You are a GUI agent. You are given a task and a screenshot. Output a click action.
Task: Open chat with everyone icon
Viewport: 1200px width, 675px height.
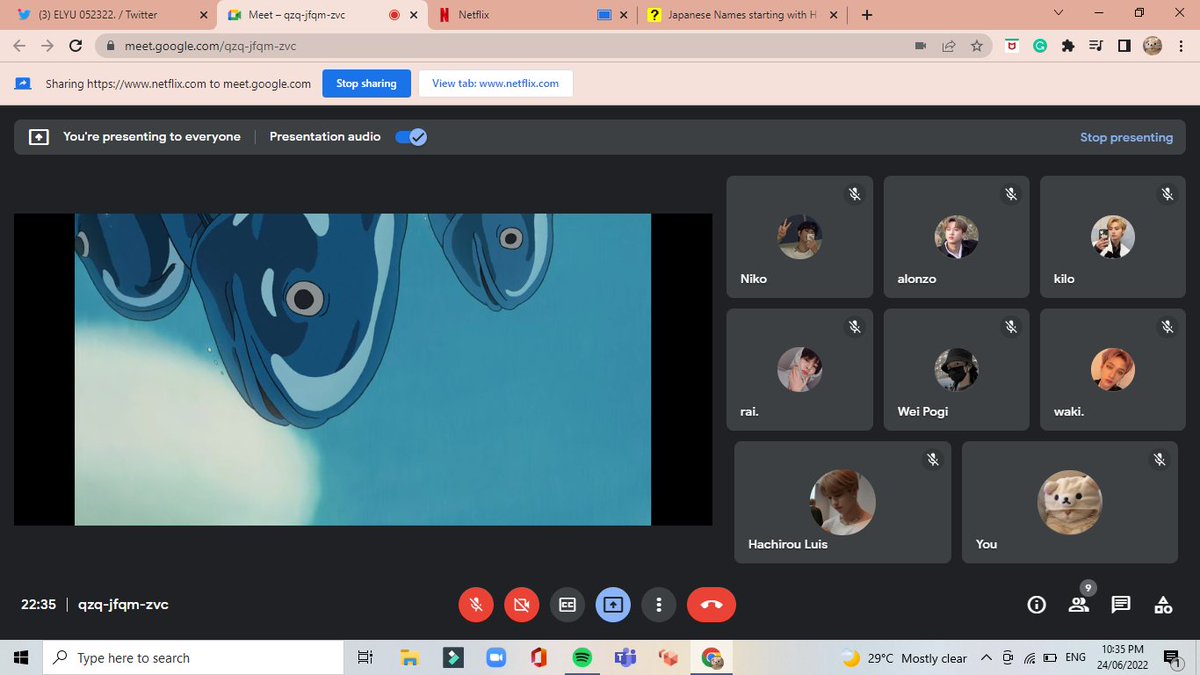[x=1121, y=604]
